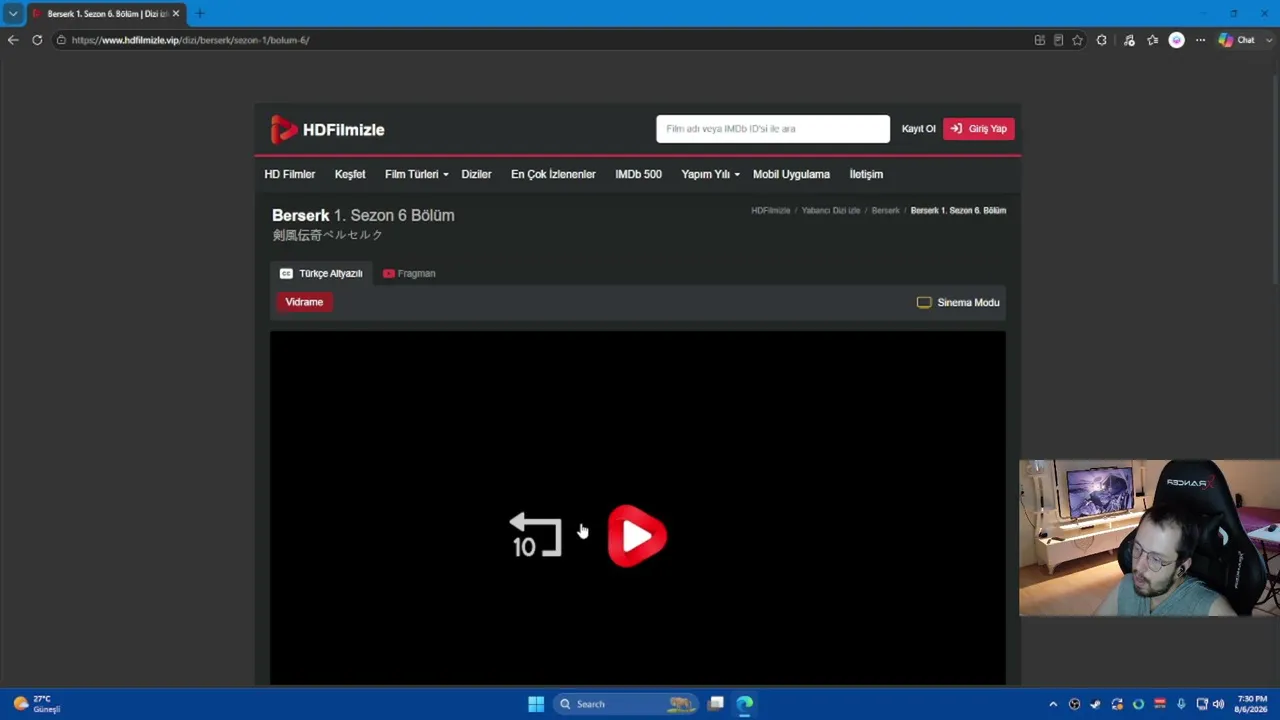Expand the Yapım Yılı dropdown
1280x720 pixels.
[710, 174]
